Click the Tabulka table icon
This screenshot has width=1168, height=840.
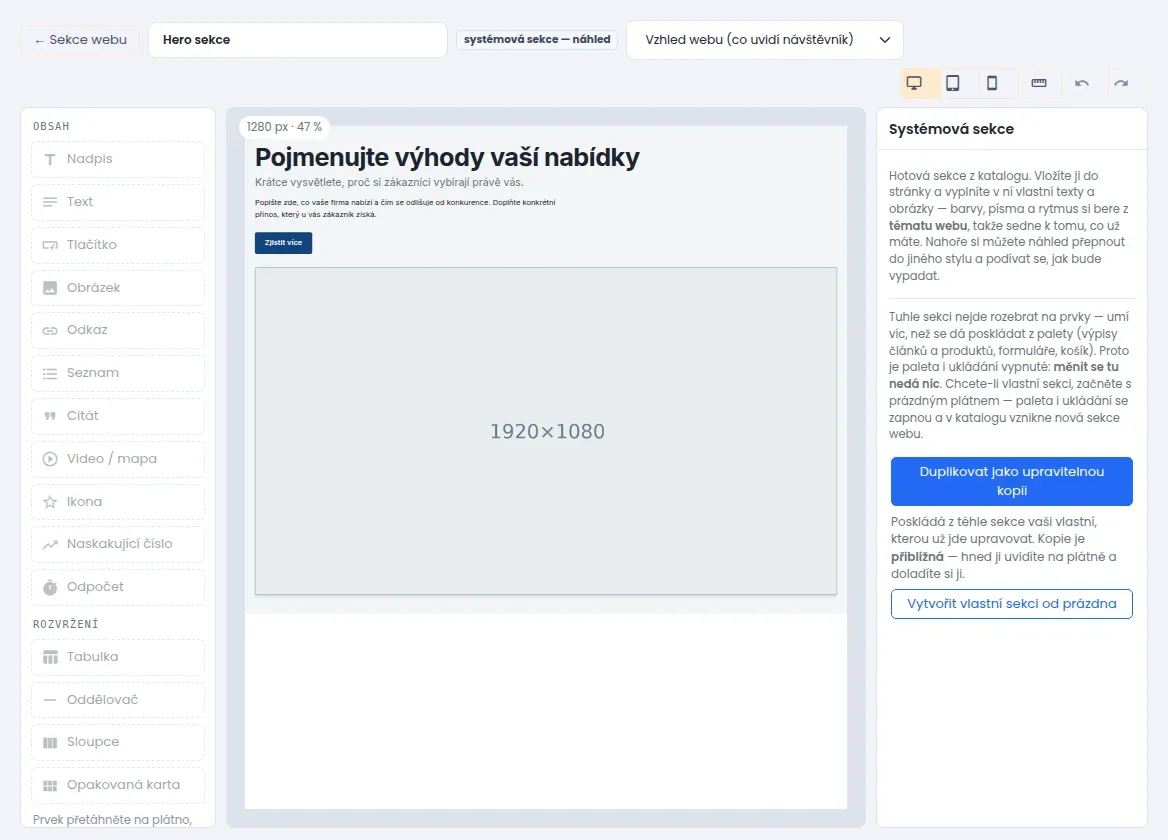[50, 658]
